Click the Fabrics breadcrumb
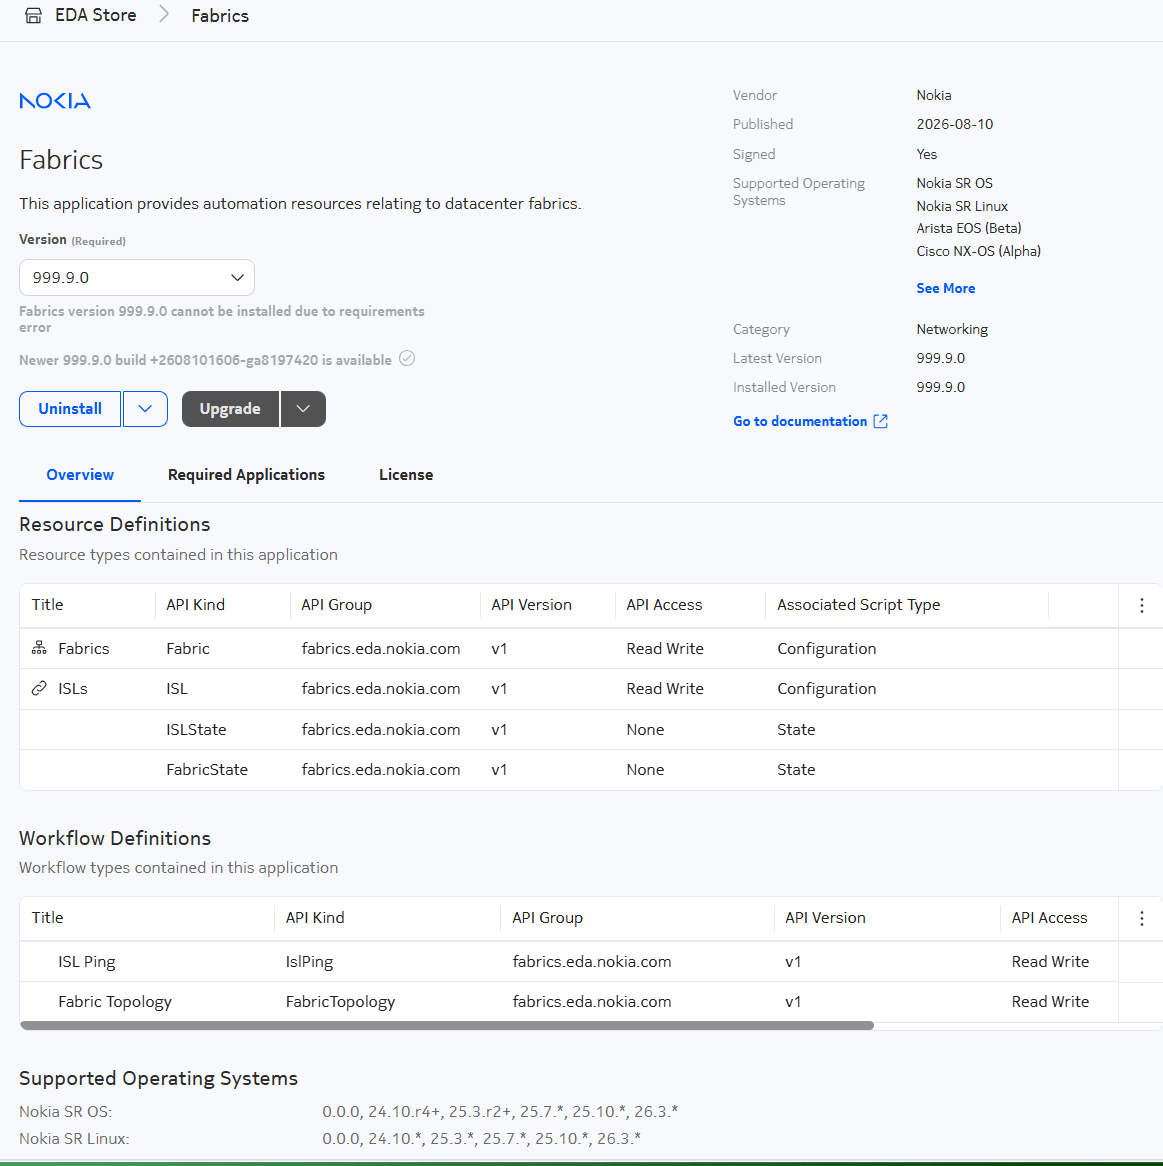 (x=220, y=16)
